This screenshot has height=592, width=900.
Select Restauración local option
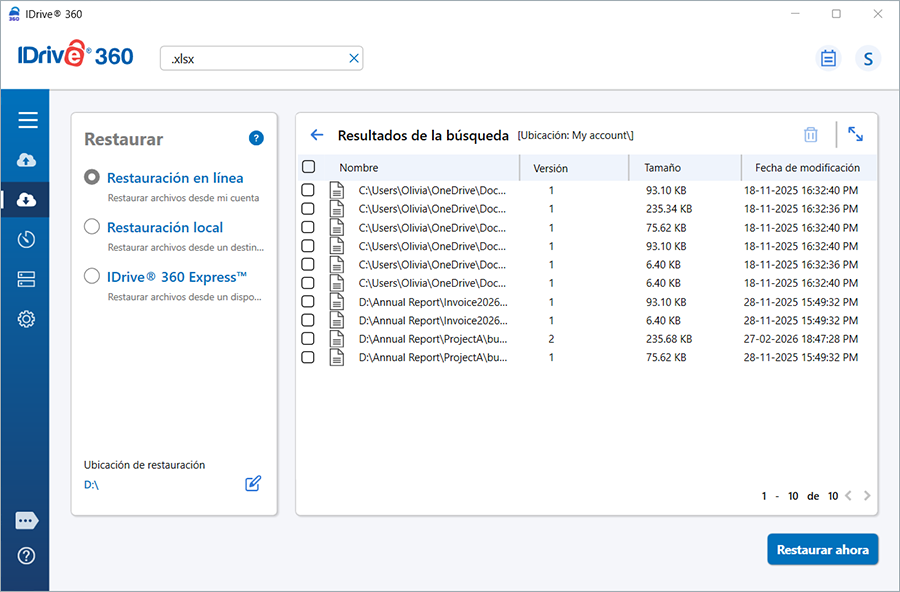coord(92,227)
